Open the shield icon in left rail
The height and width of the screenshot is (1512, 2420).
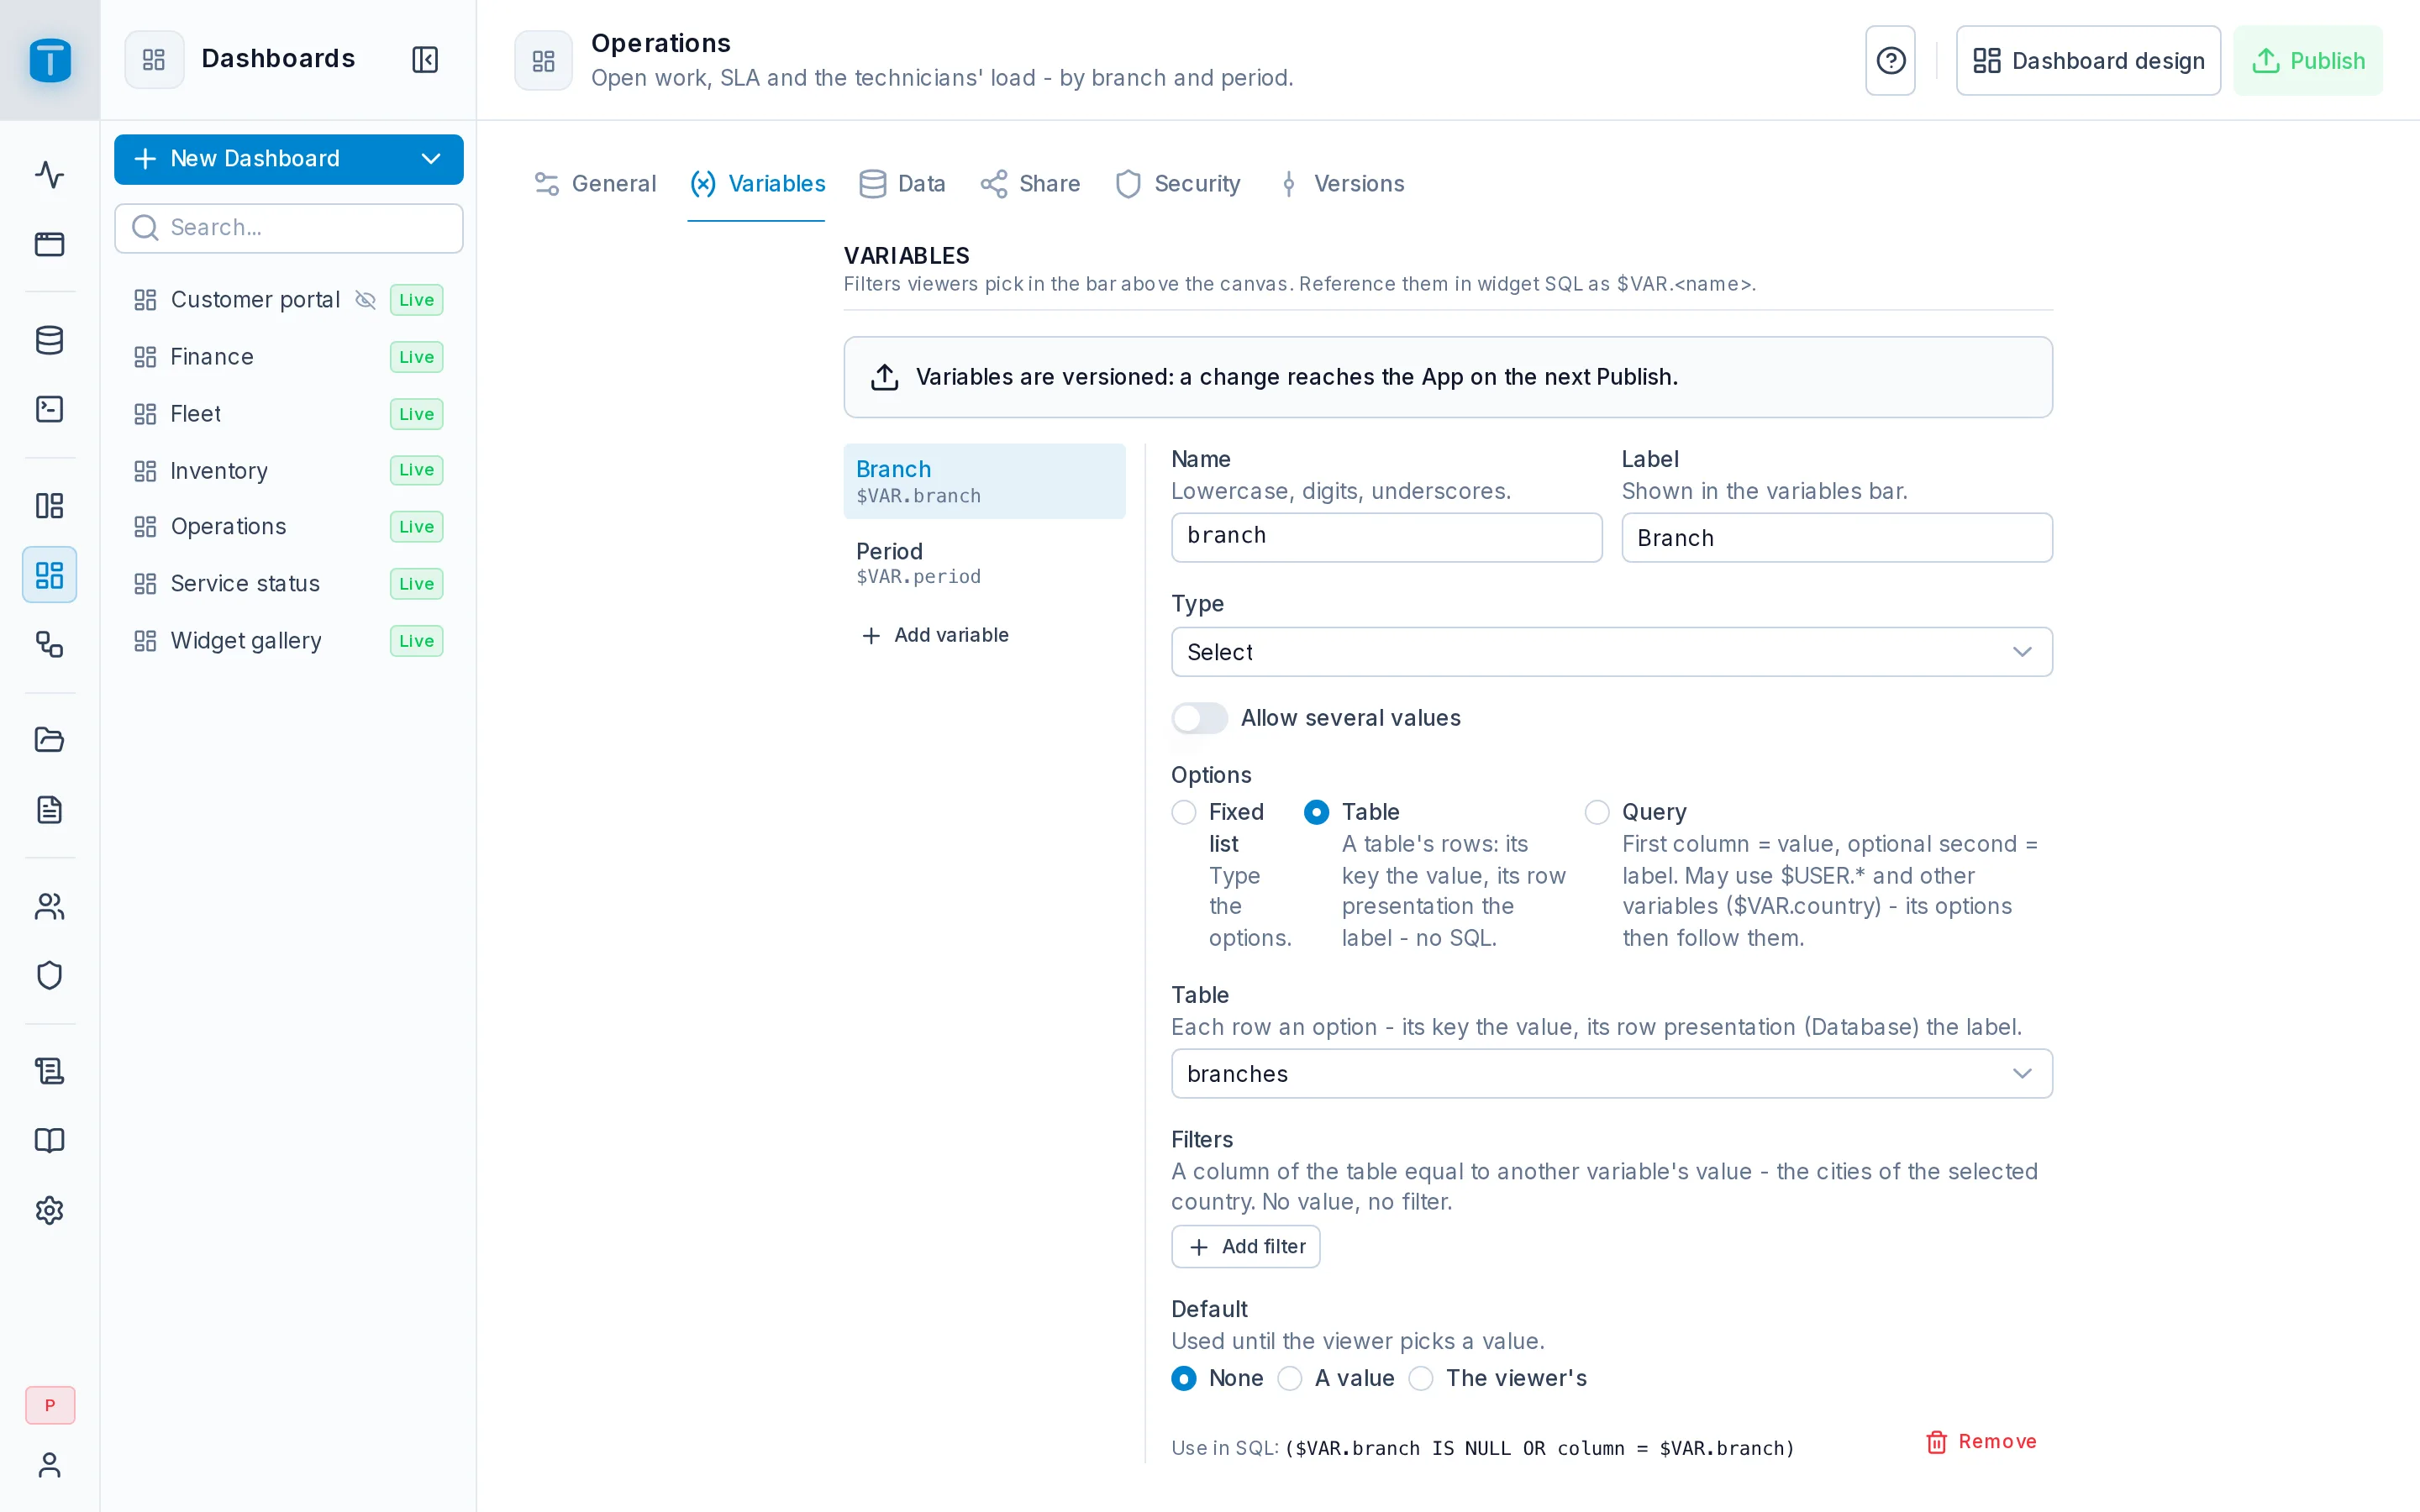(49, 975)
